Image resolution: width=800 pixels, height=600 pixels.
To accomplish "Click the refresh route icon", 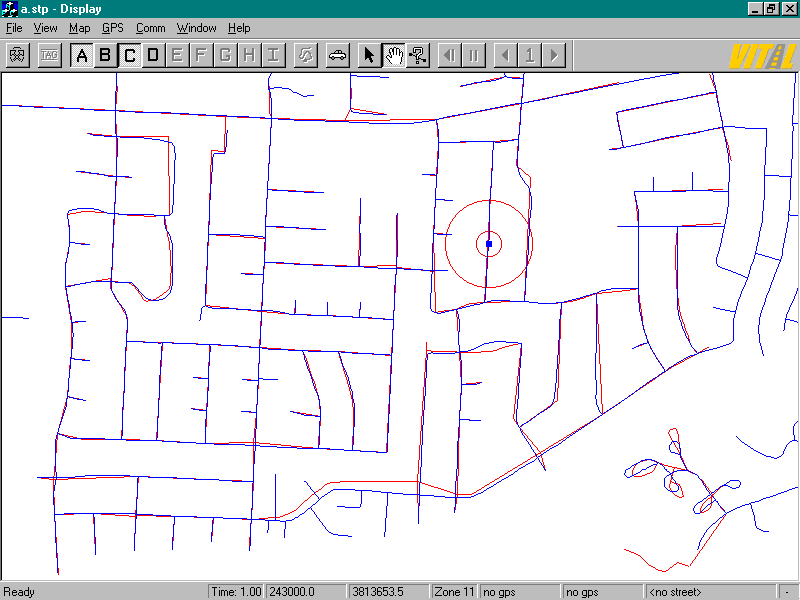I will coord(307,55).
